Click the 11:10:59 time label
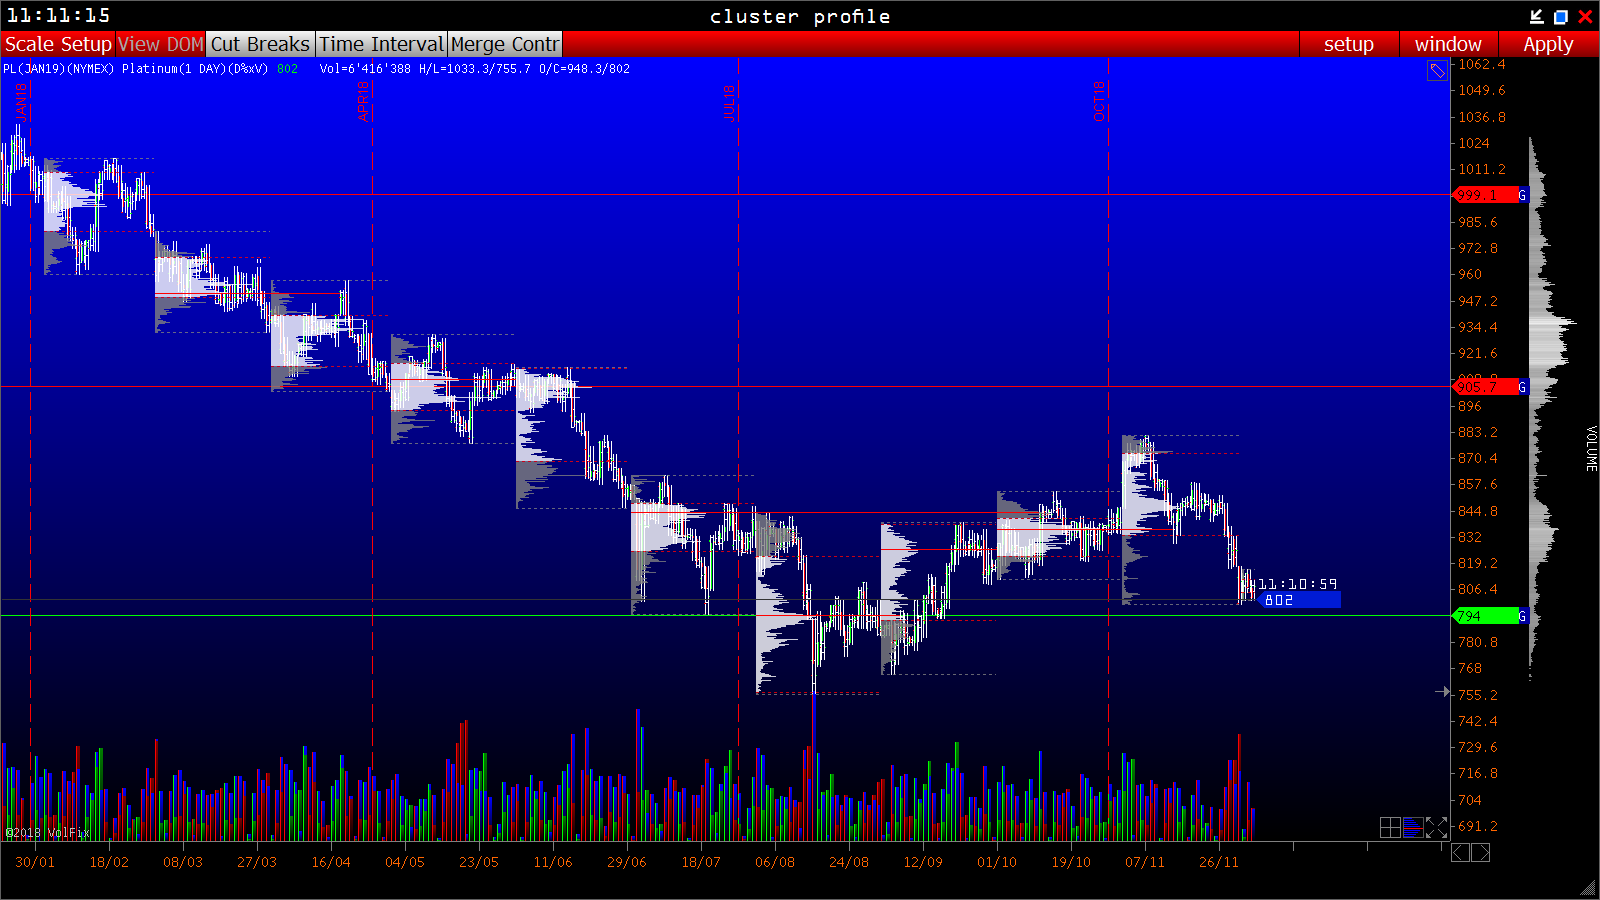 [1296, 584]
